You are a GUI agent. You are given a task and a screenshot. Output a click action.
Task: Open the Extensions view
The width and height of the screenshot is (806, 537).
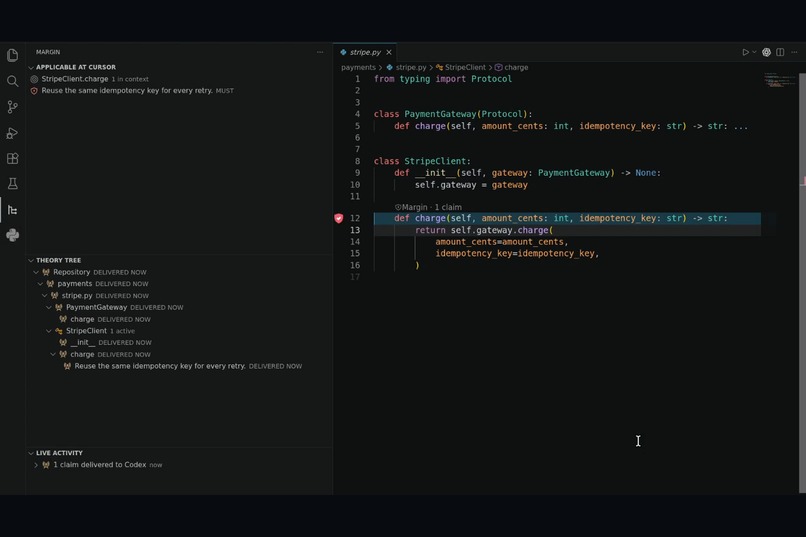12,158
